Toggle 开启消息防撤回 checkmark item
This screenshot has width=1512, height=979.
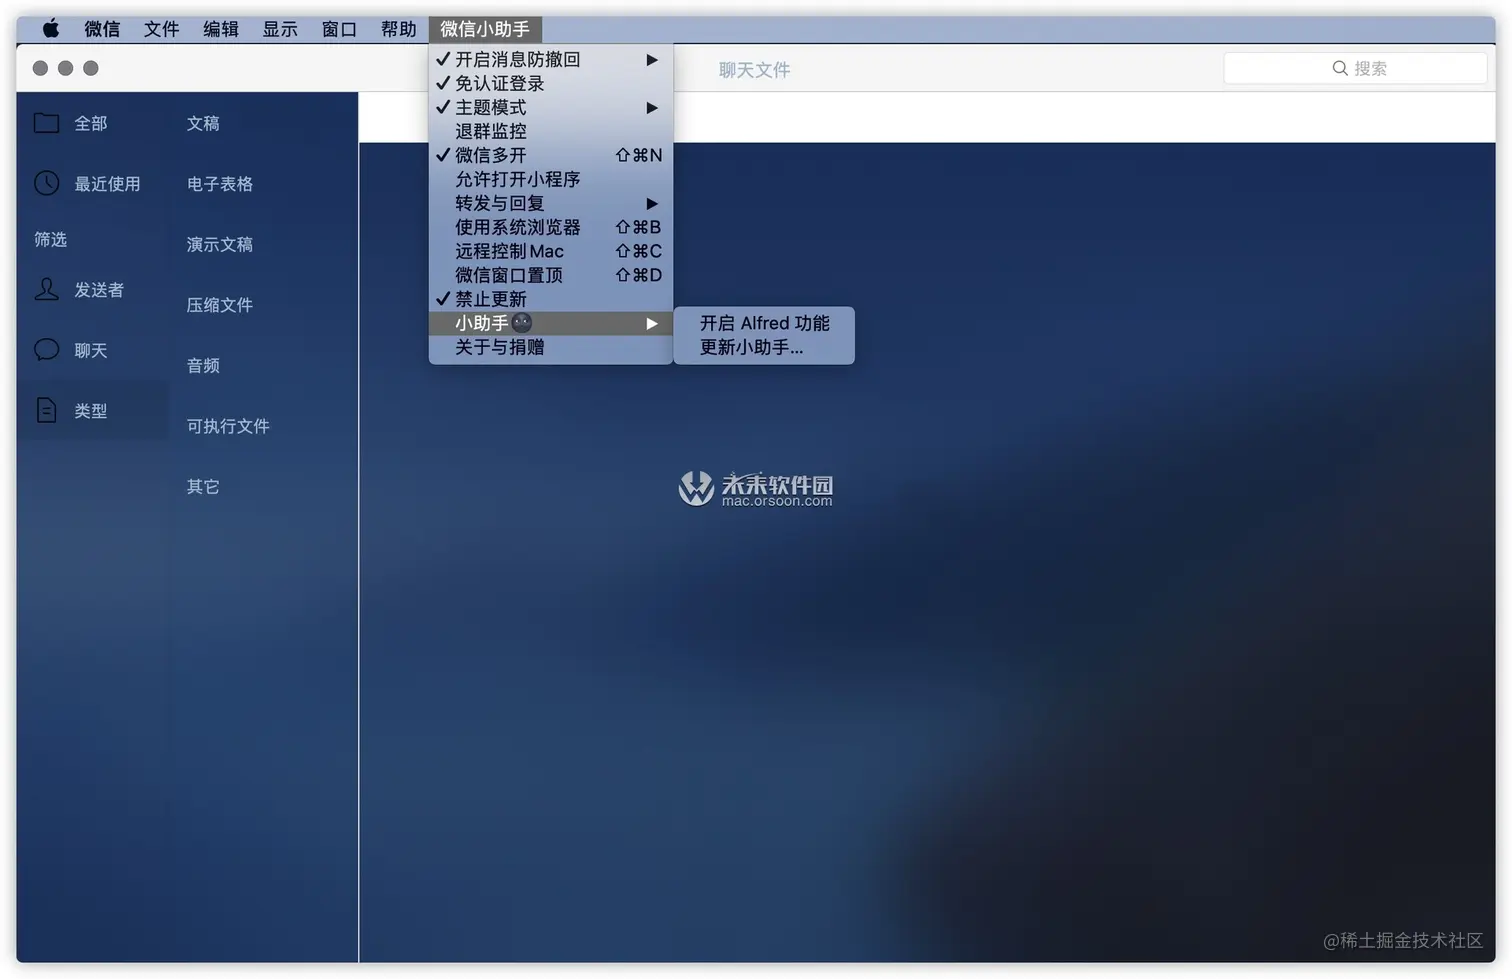pyautogui.click(x=550, y=59)
